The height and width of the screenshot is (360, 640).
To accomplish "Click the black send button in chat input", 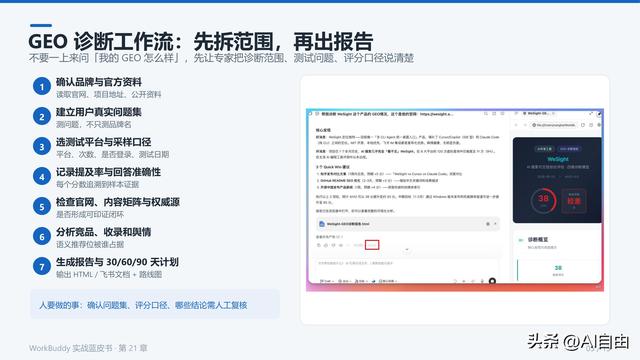I will pos(492,281).
